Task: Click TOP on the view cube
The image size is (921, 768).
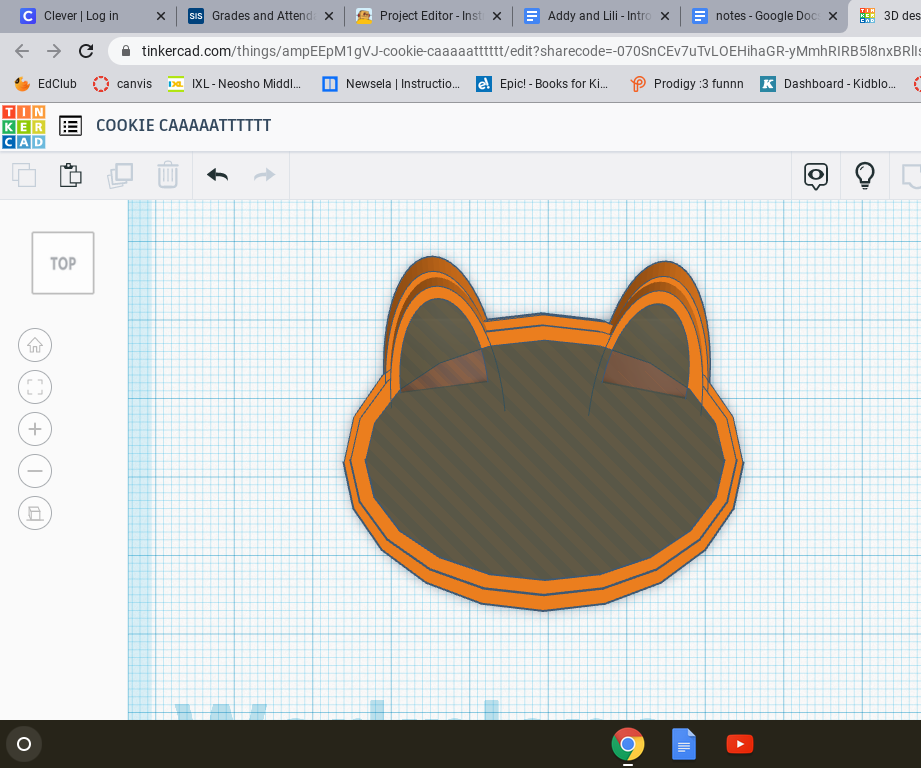Action: 62,263
